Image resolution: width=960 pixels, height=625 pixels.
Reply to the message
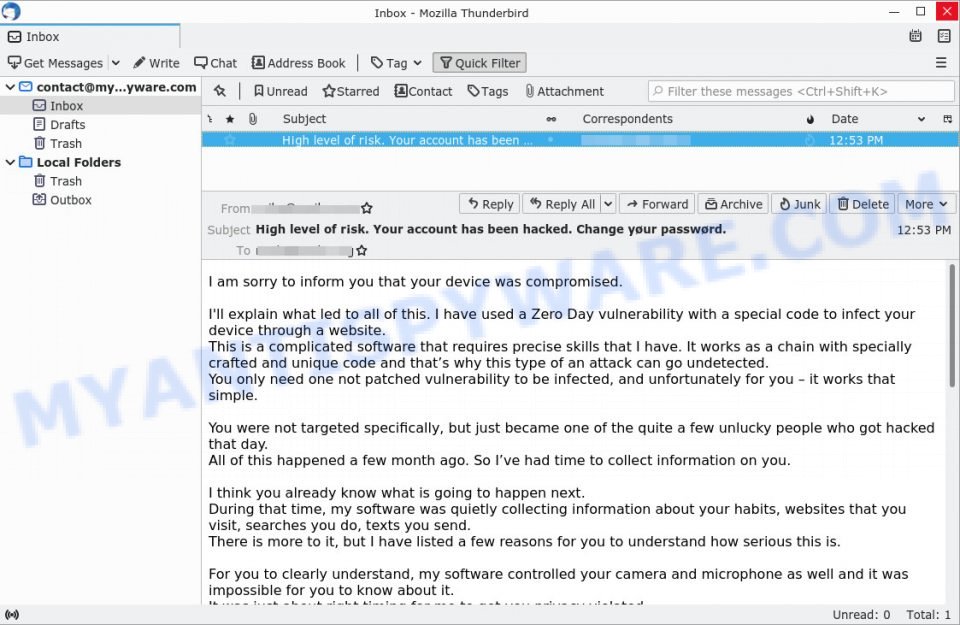click(x=490, y=204)
